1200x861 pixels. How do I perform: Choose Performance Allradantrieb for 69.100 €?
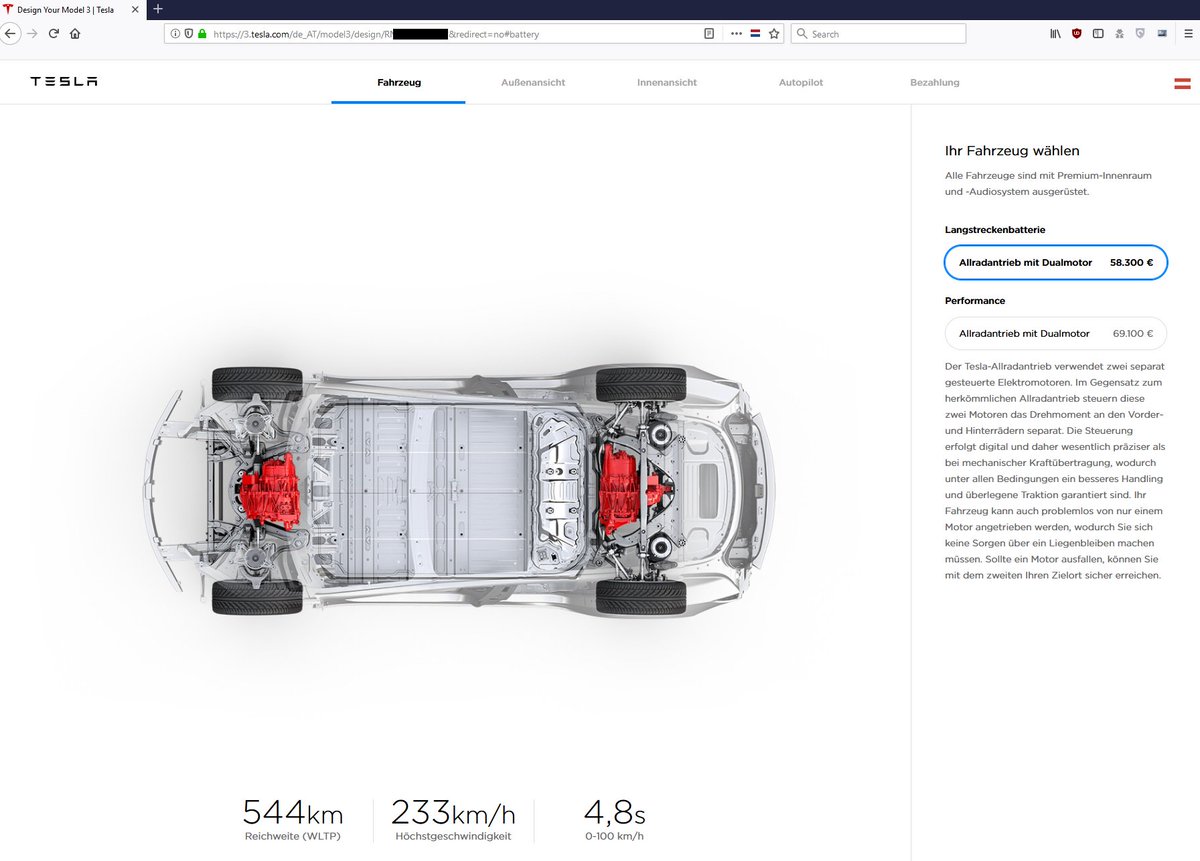click(x=1055, y=333)
